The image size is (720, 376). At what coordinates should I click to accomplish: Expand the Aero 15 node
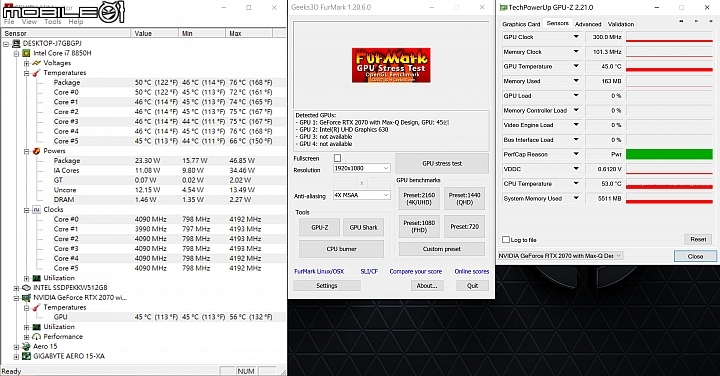click(17, 347)
